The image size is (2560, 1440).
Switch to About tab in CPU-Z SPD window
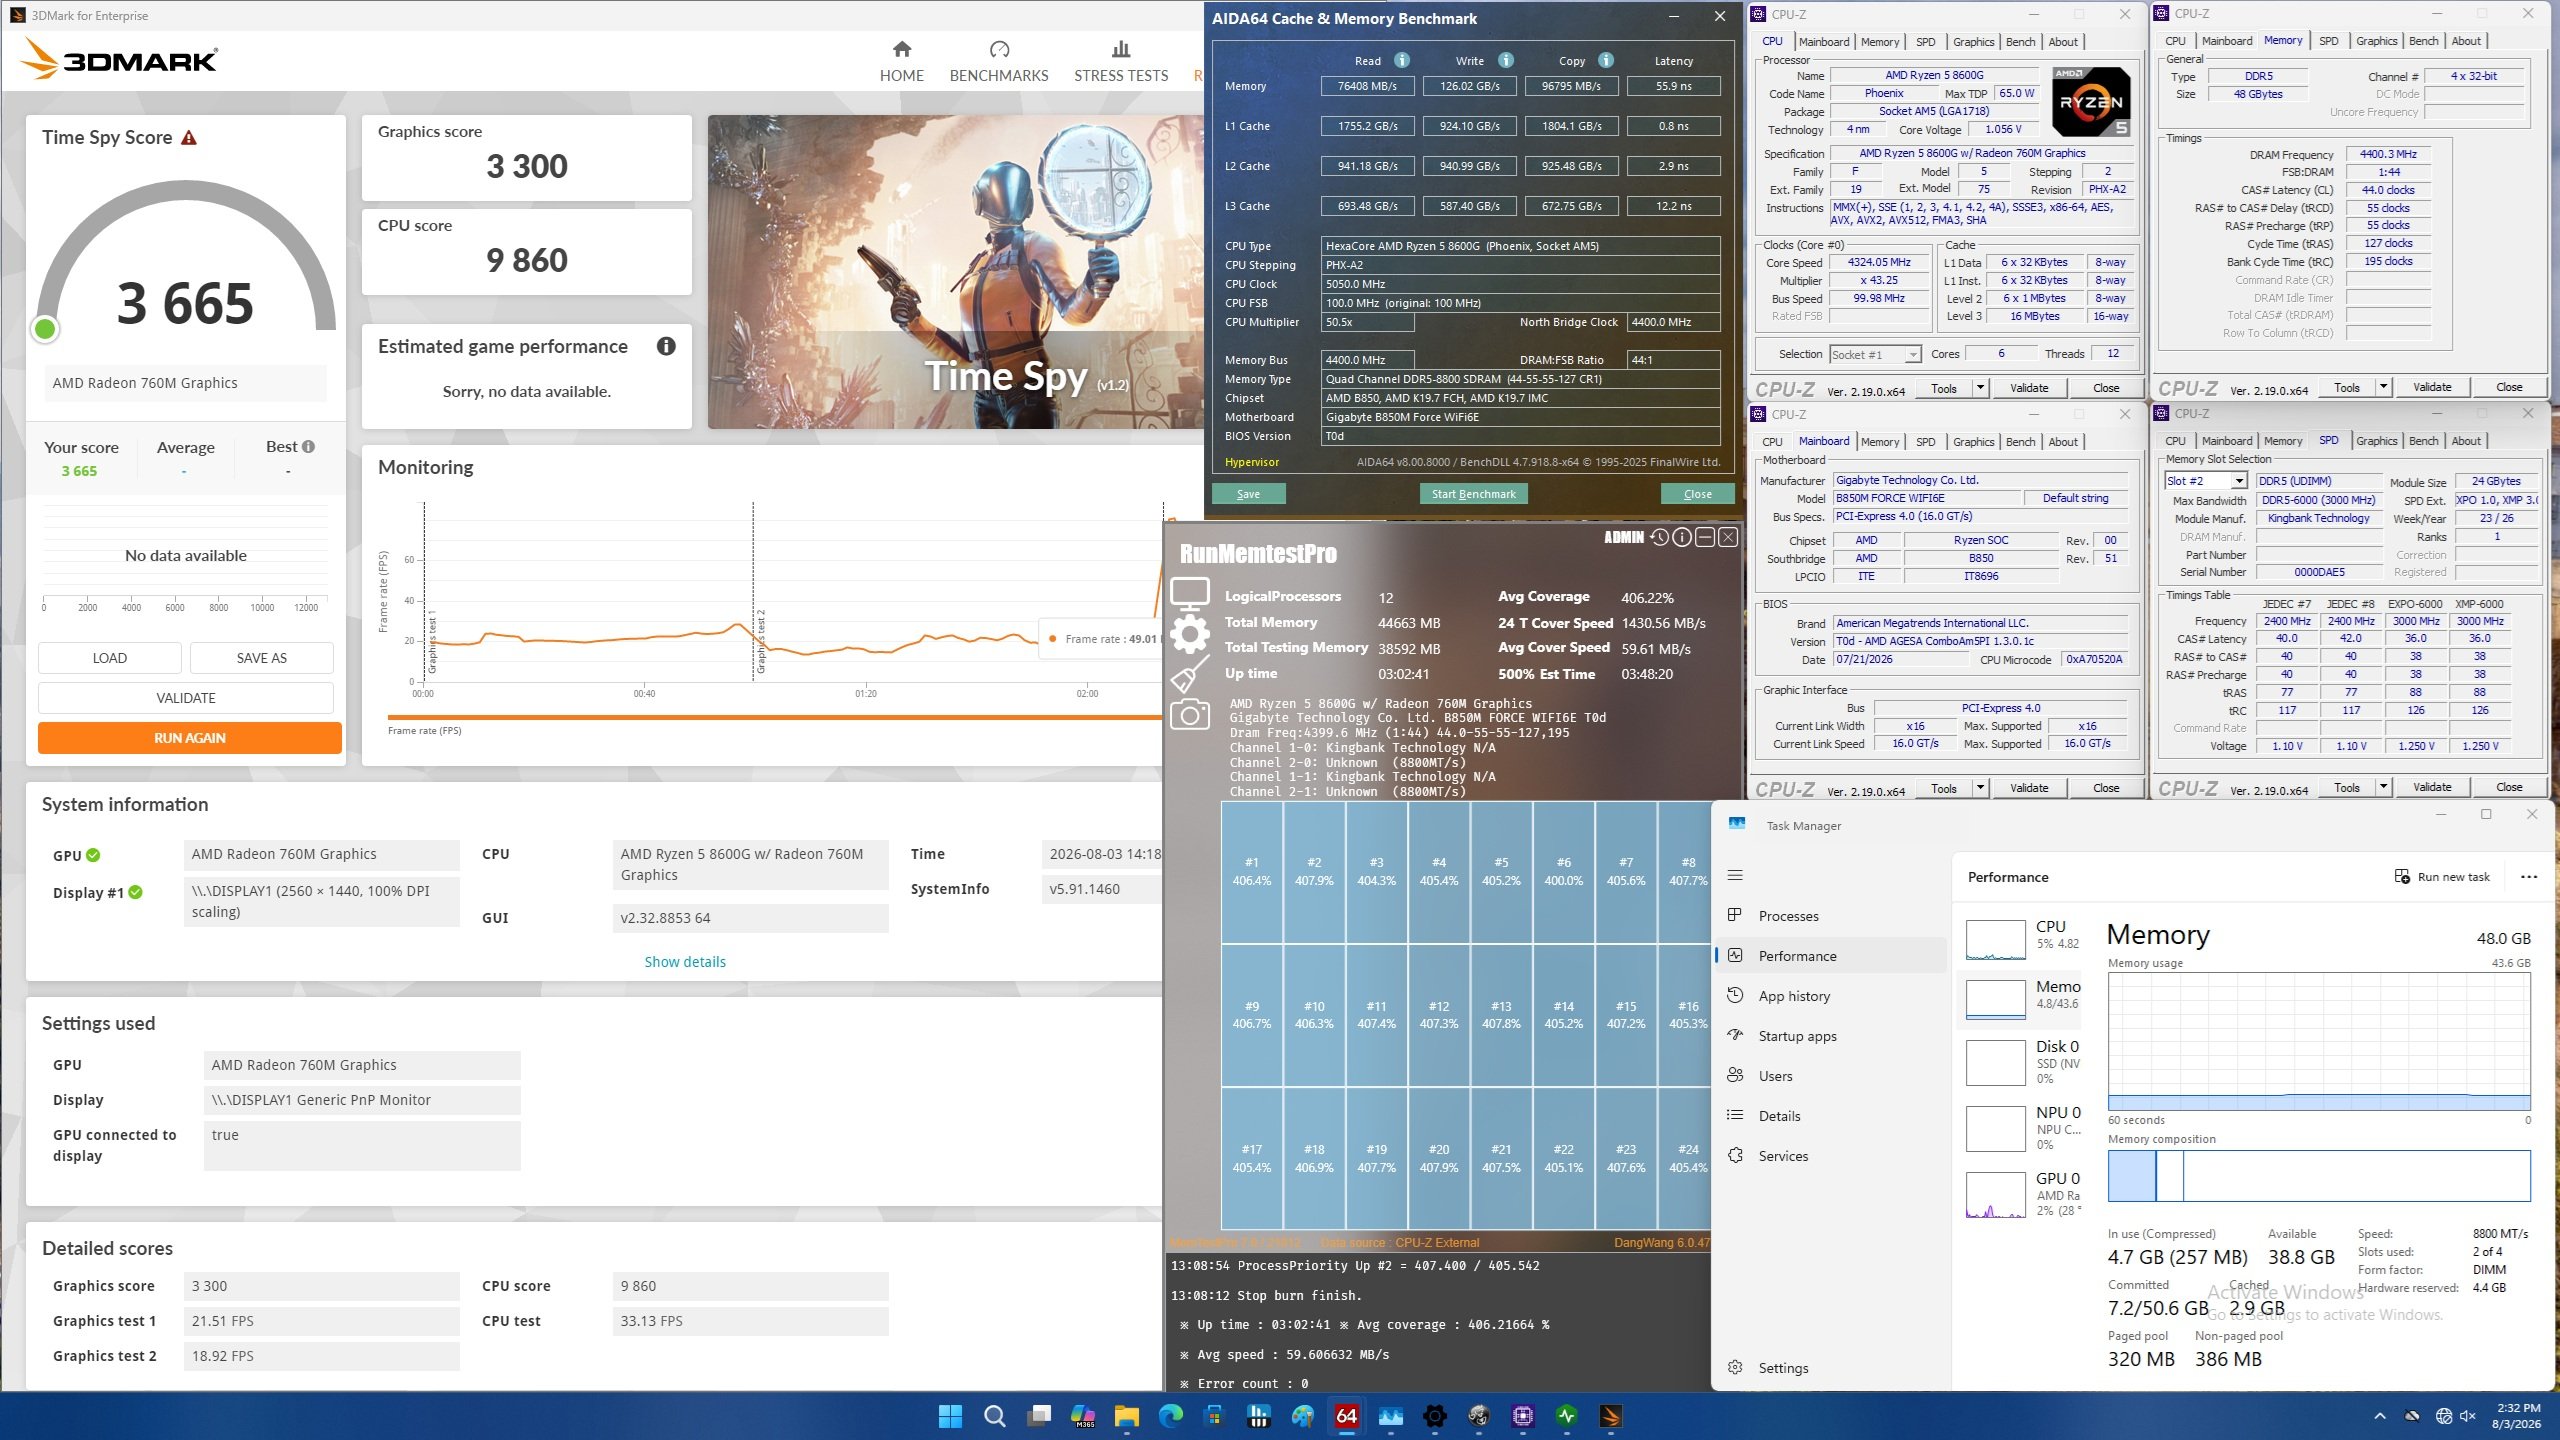tap(2465, 441)
